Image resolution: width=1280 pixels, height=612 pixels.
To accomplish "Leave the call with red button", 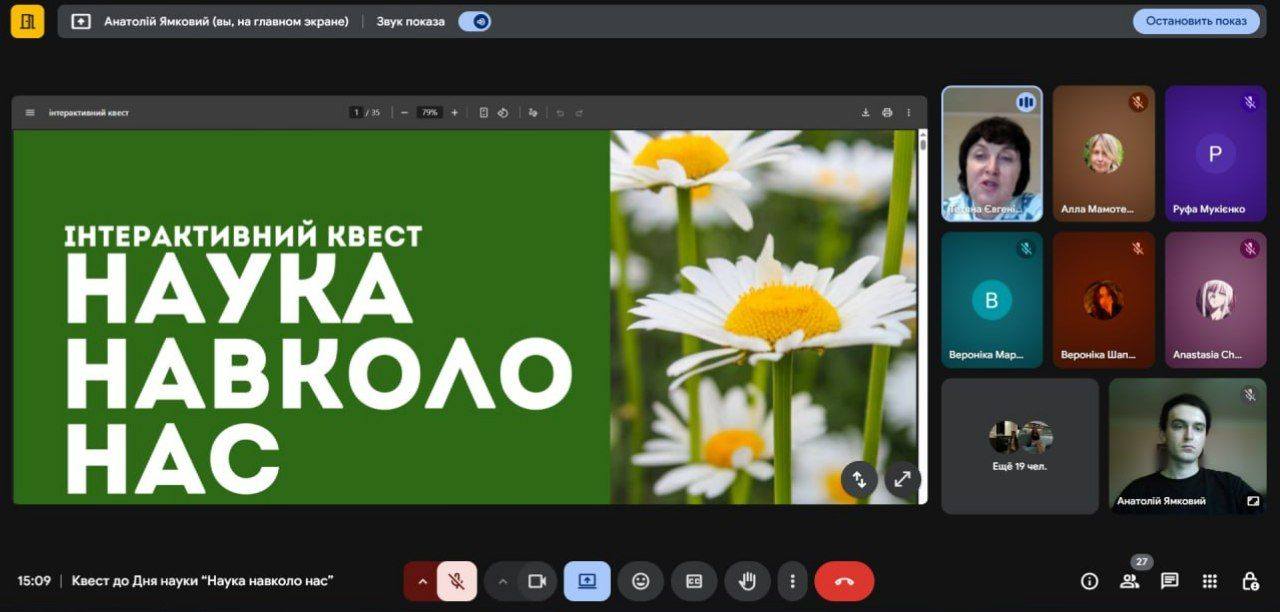I will [844, 581].
